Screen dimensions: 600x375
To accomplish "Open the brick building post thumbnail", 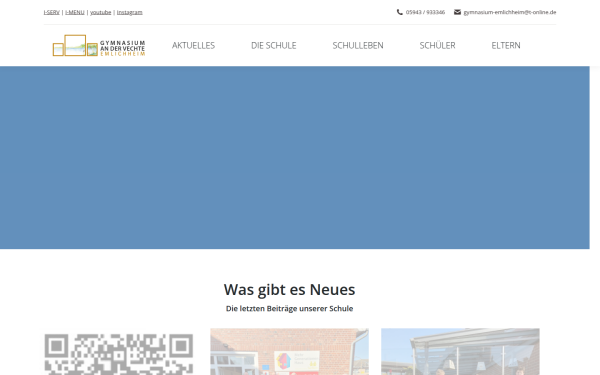I will [289, 352].
